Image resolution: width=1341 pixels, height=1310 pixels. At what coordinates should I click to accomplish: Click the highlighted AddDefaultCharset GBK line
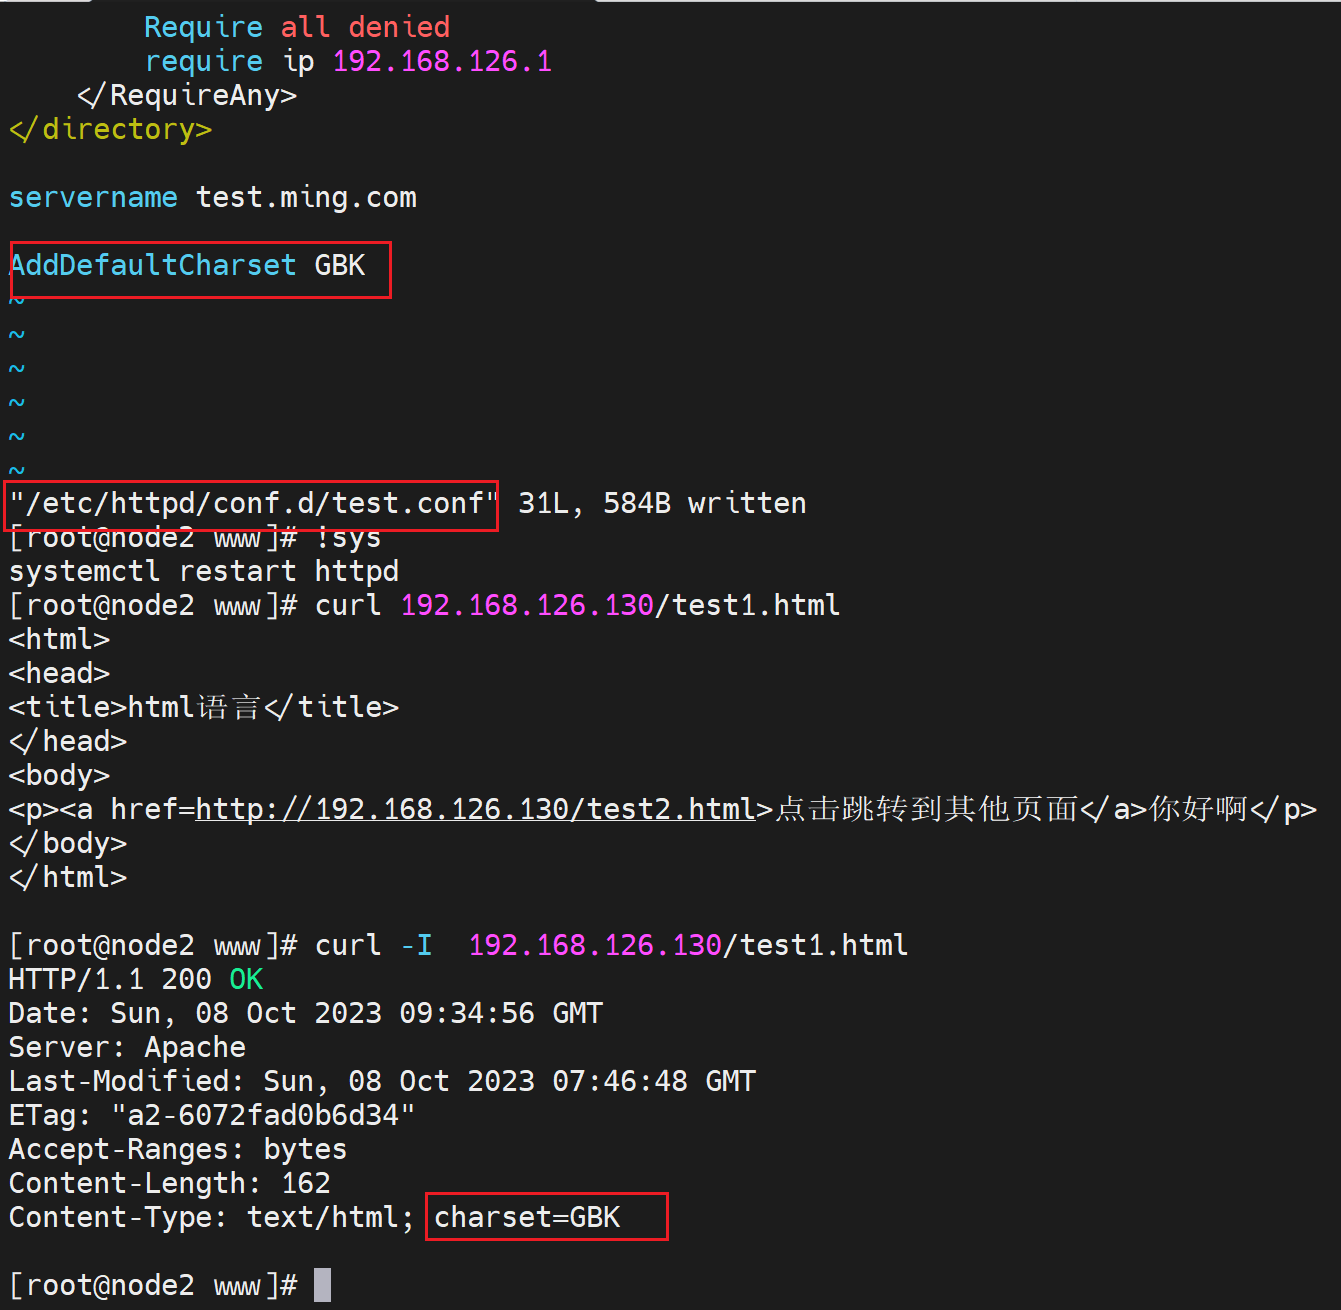click(x=188, y=266)
